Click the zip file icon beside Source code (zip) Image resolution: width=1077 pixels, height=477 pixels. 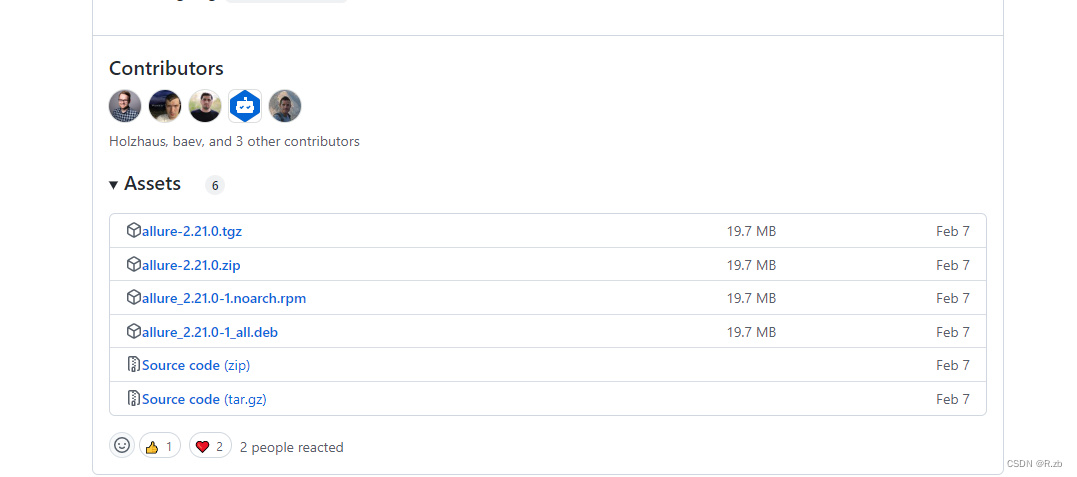[x=133, y=364]
